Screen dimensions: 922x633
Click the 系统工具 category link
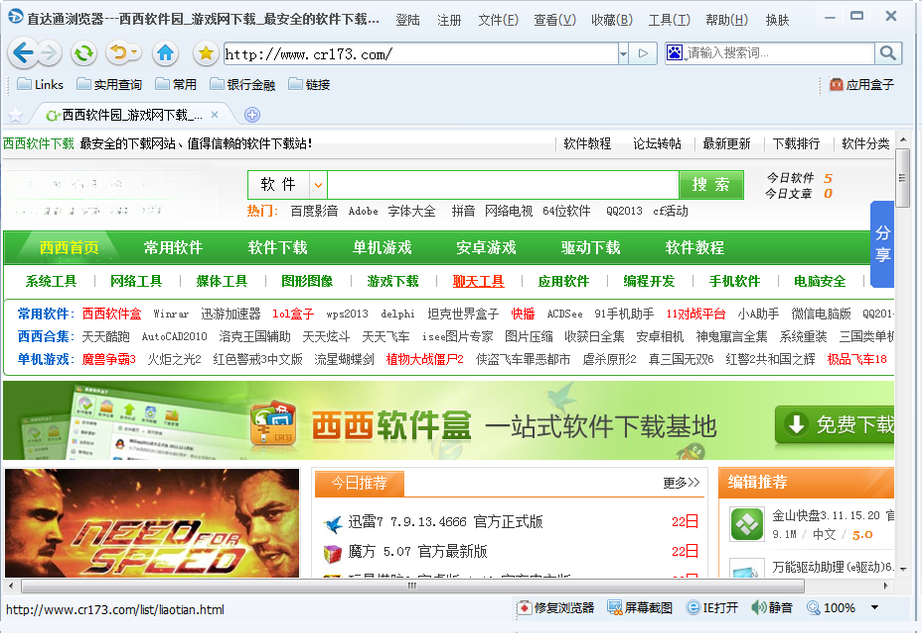pyautogui.click(x=51, y=282)
